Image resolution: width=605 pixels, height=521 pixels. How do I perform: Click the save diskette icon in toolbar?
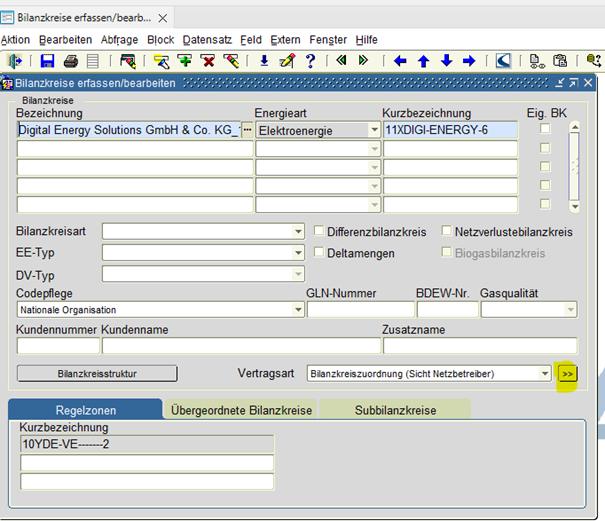[x=47, y=61]
